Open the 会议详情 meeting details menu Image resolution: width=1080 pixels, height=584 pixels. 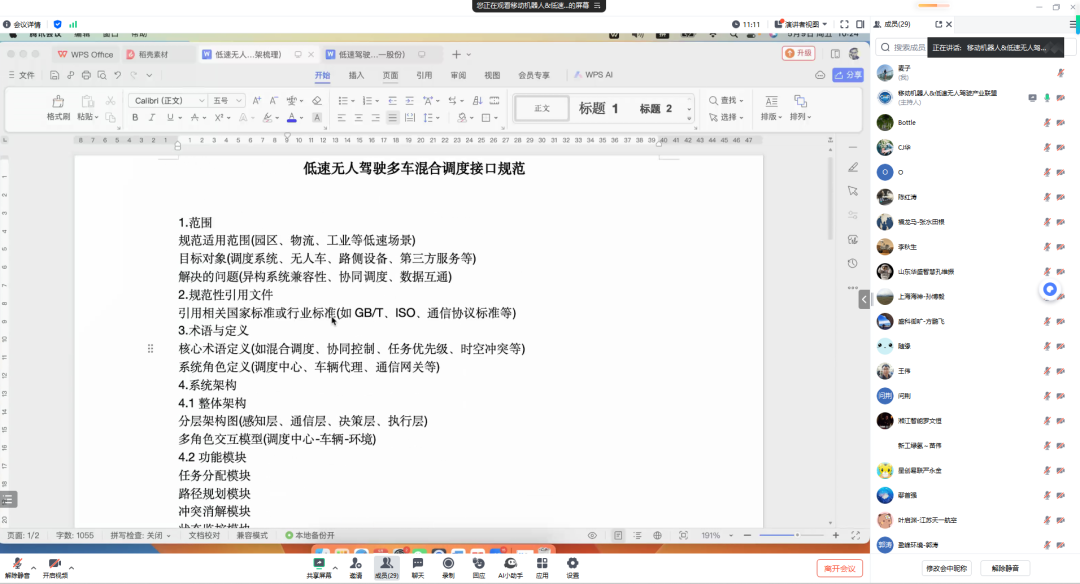pyautogui.click(x=22, y=24)
